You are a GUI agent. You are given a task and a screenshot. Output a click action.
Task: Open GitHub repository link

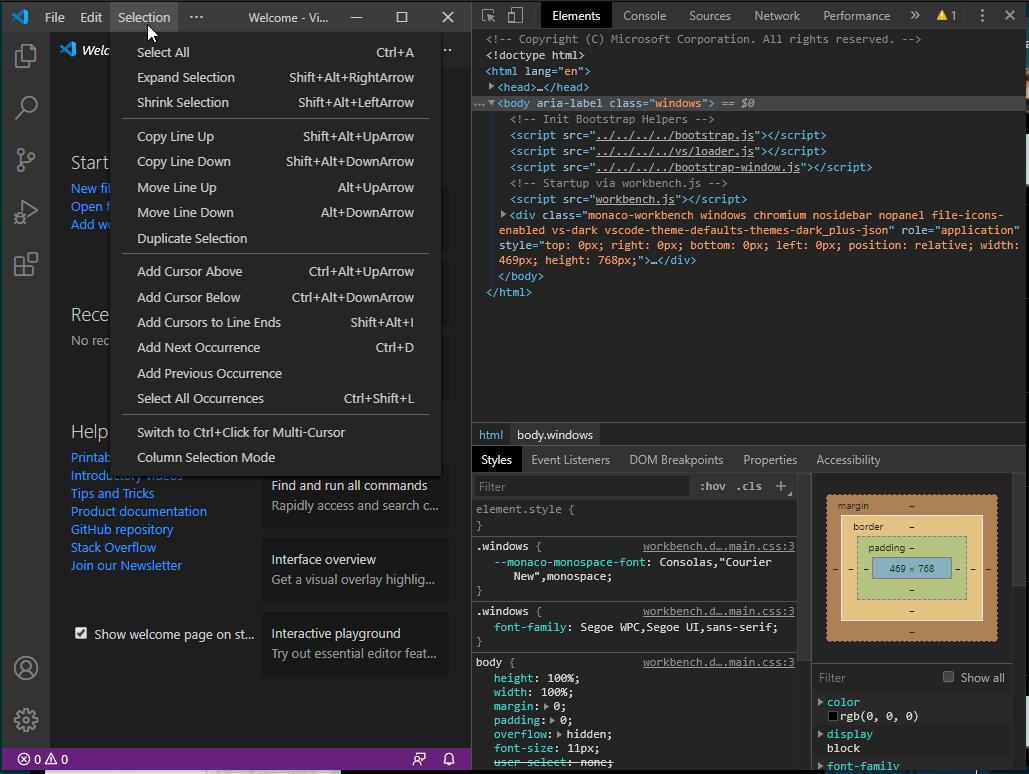coord(122,529)
